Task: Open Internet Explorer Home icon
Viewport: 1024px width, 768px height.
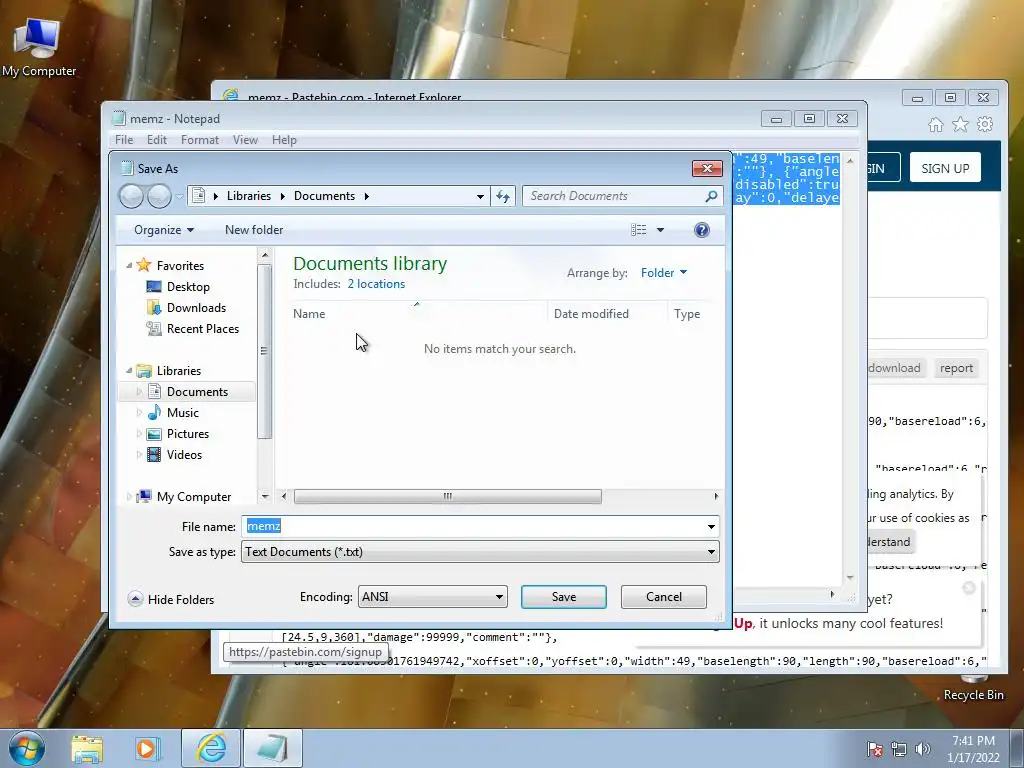Action: tap(936, 125)
